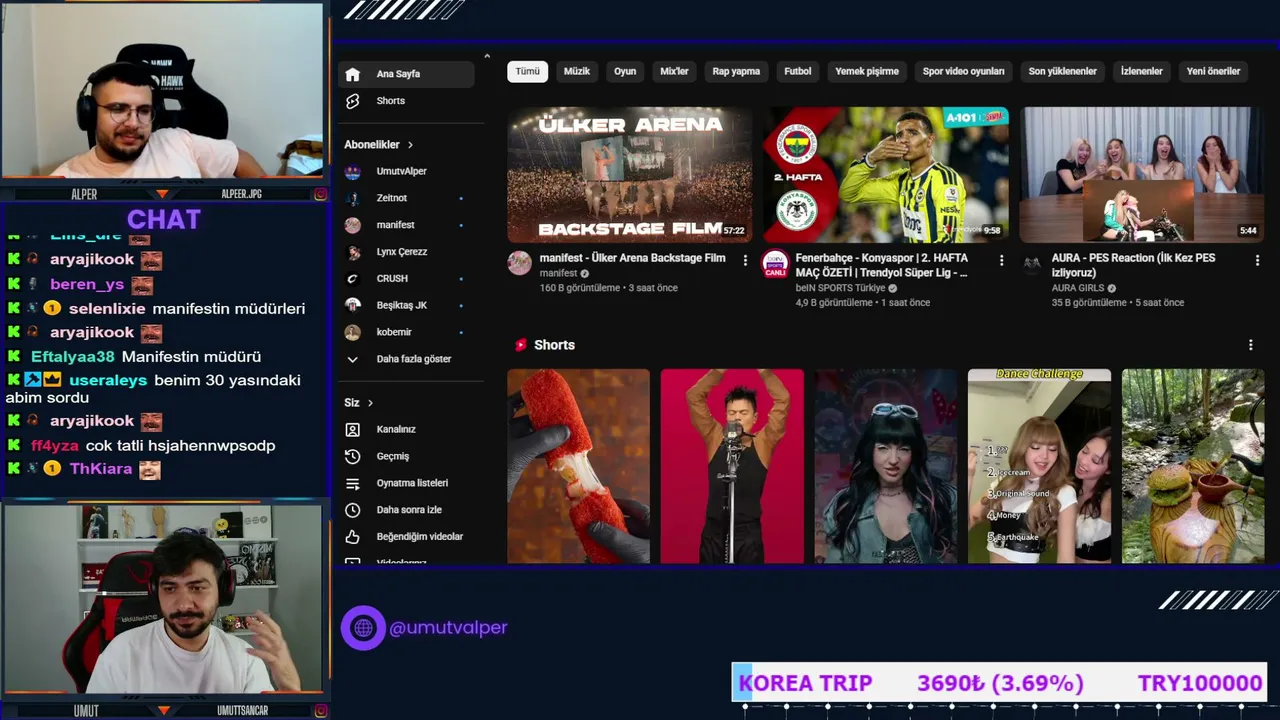
Task: Open the black-haired woman with goggles short
Action: (886, 466)
